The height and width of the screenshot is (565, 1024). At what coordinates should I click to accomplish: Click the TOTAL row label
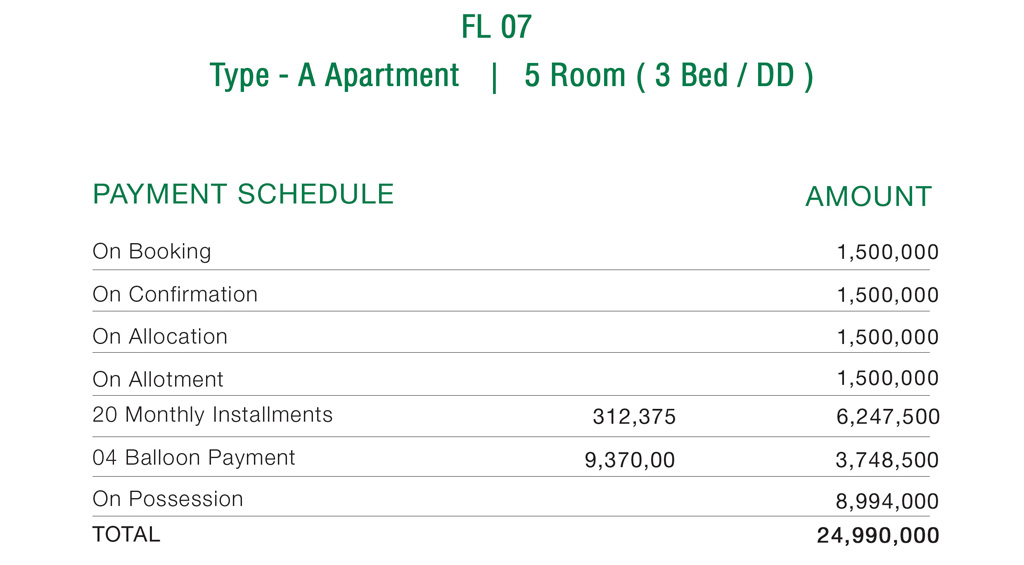click(x=126, y=535)
